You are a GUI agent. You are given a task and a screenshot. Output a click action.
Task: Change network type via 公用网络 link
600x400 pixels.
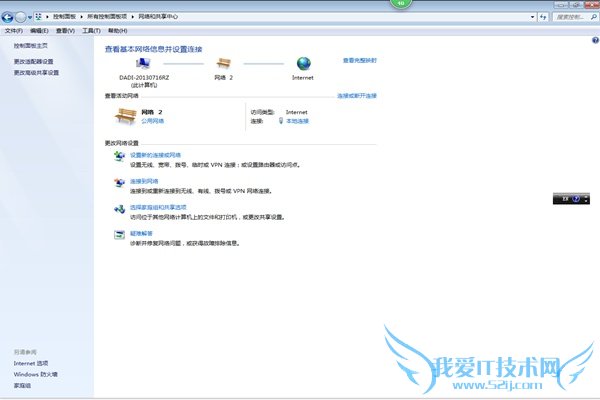click(x=152, y=121)
